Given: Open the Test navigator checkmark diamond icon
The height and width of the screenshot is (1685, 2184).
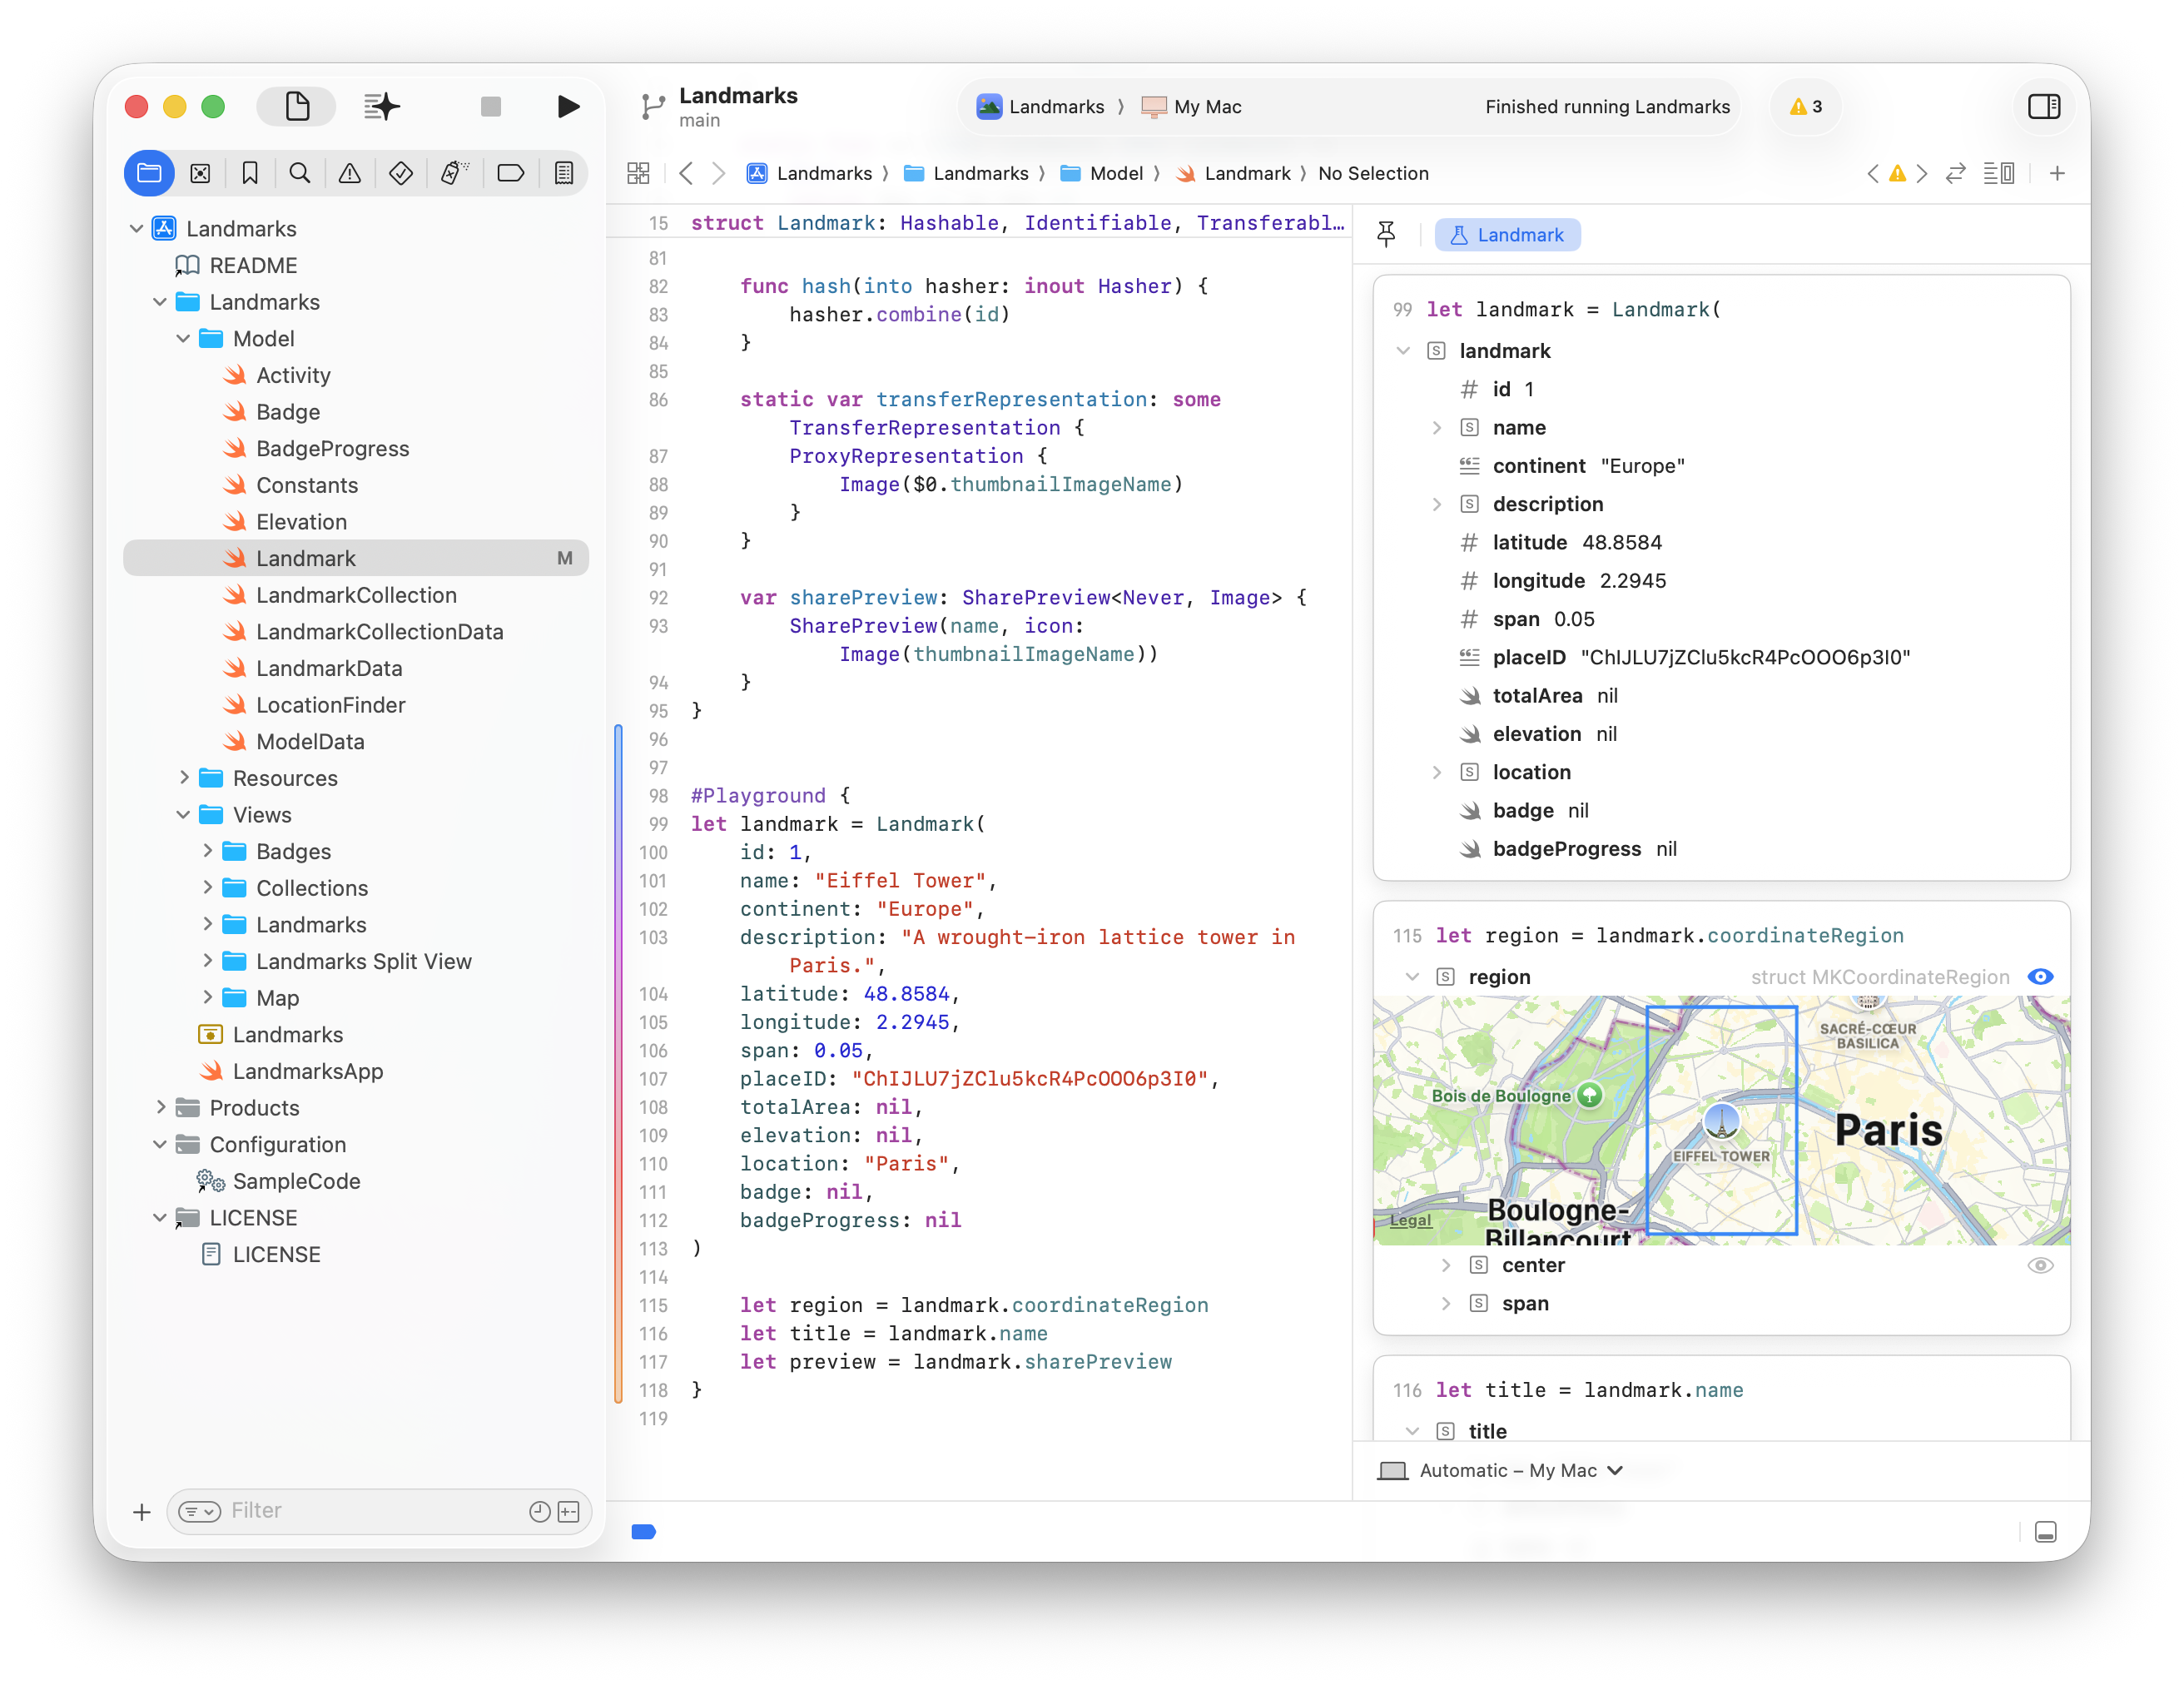Looking at the screenshot, I should 400,172.
